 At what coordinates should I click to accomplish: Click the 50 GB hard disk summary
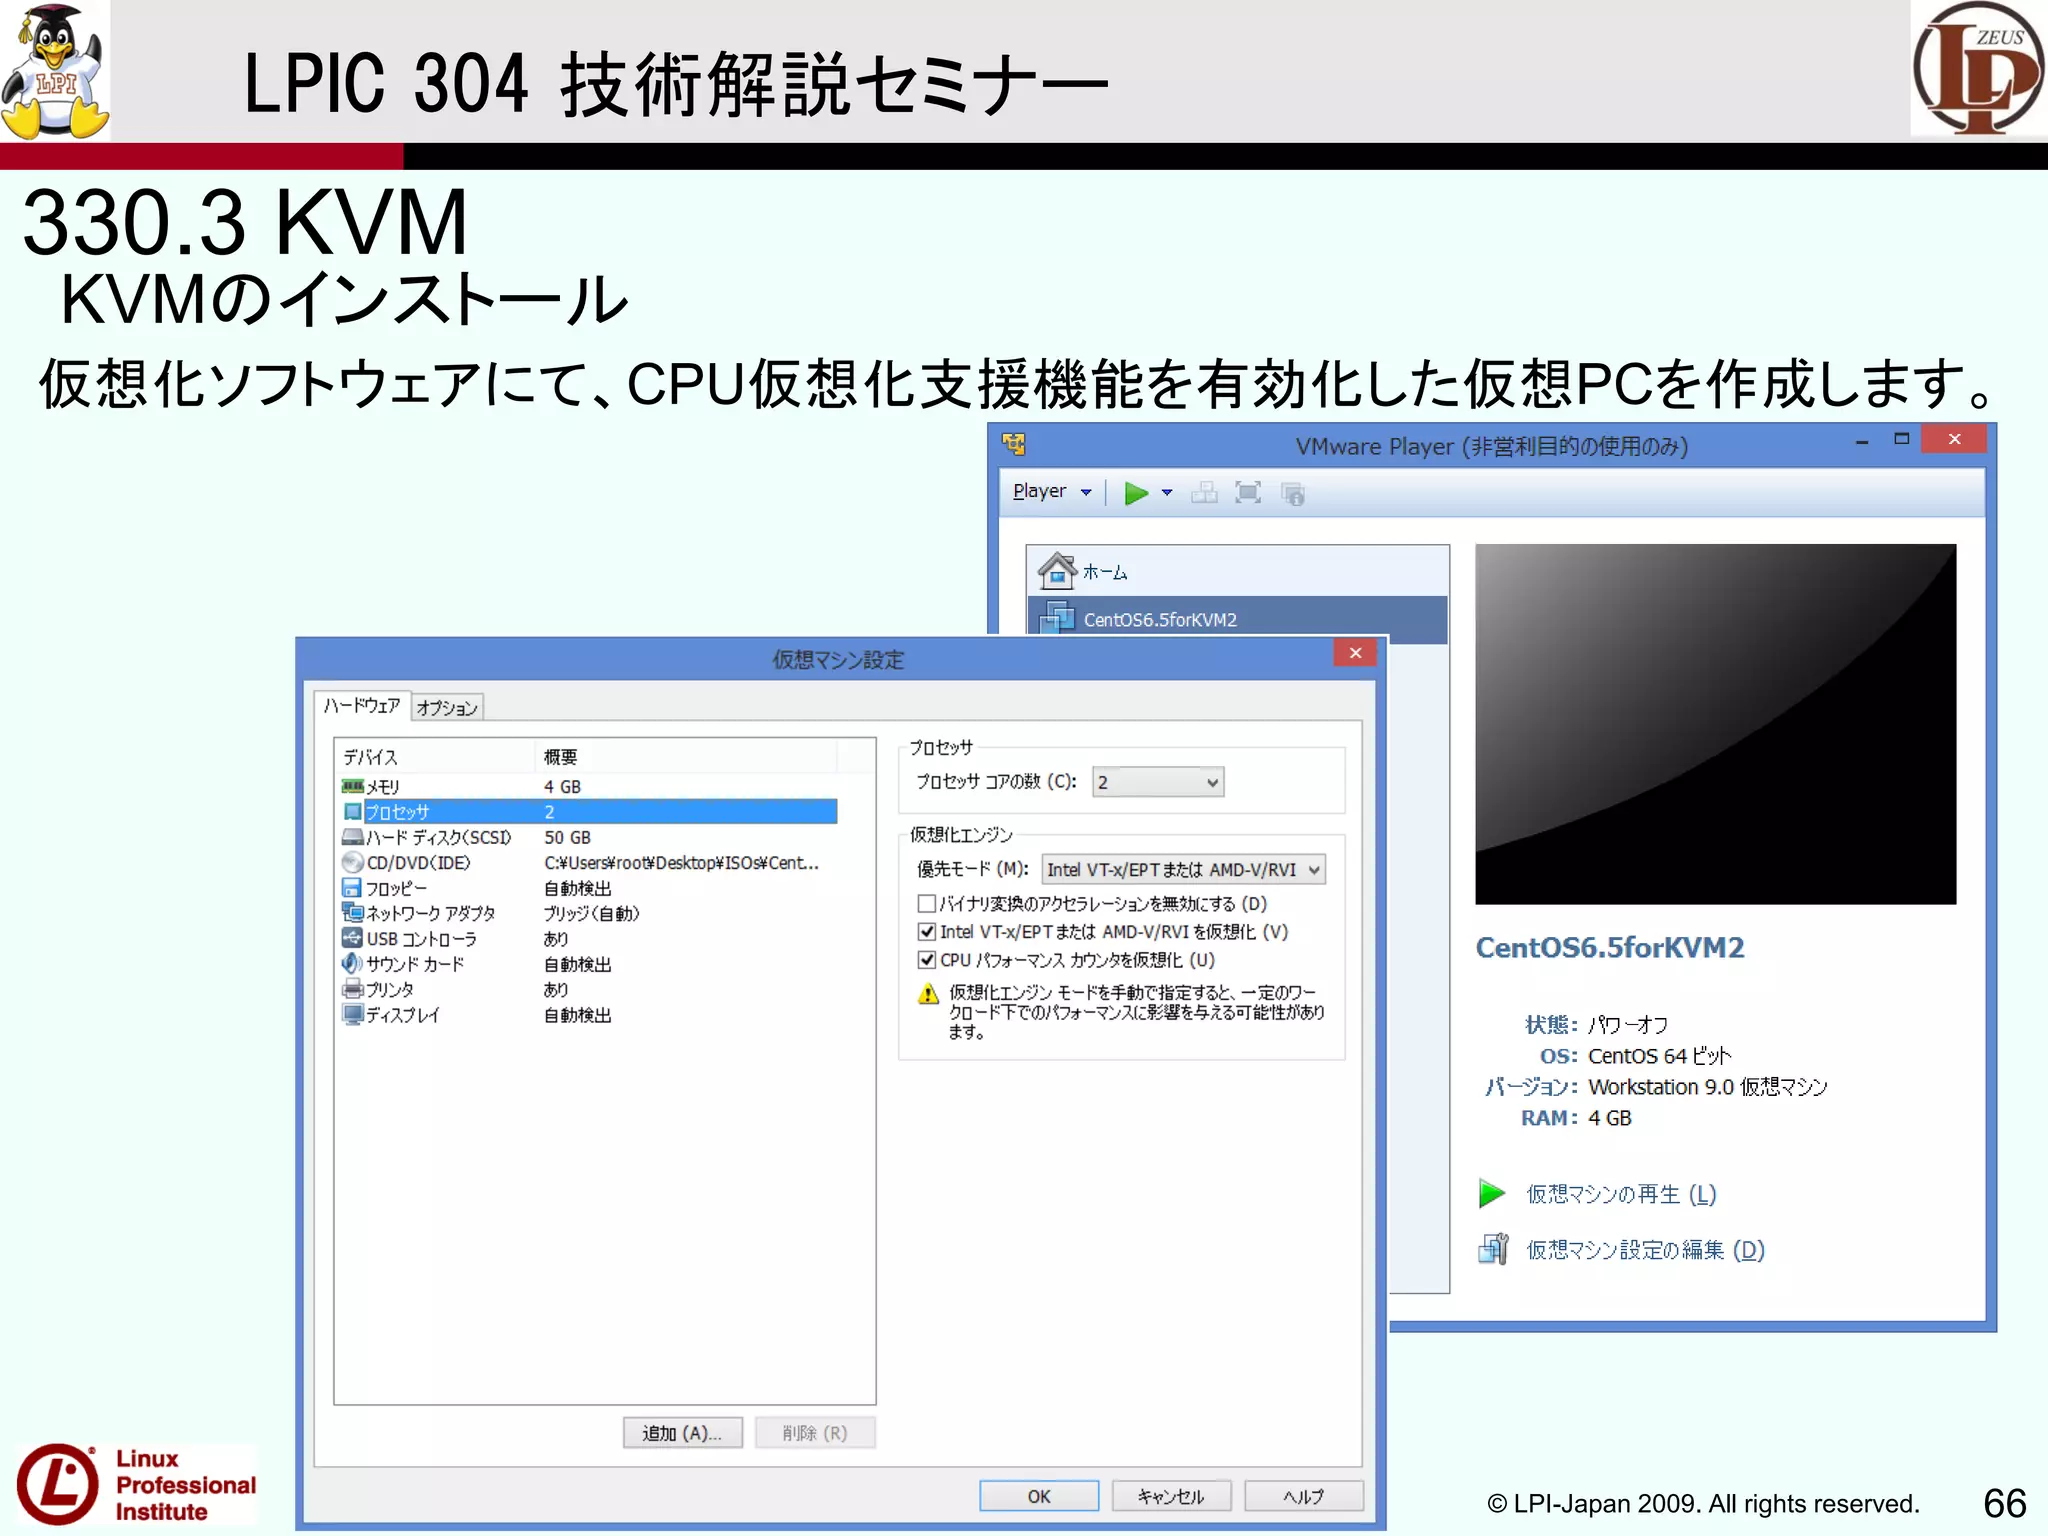click(567, 837)
